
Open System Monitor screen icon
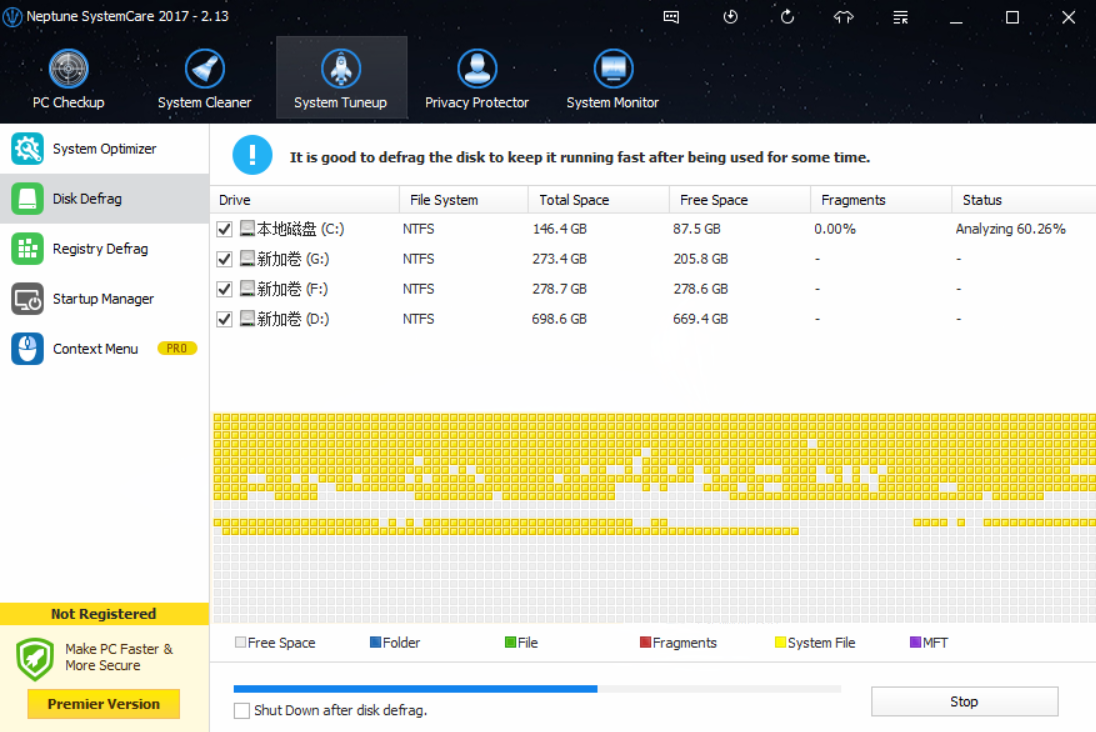pyautogui.click(x=613, y=69)
